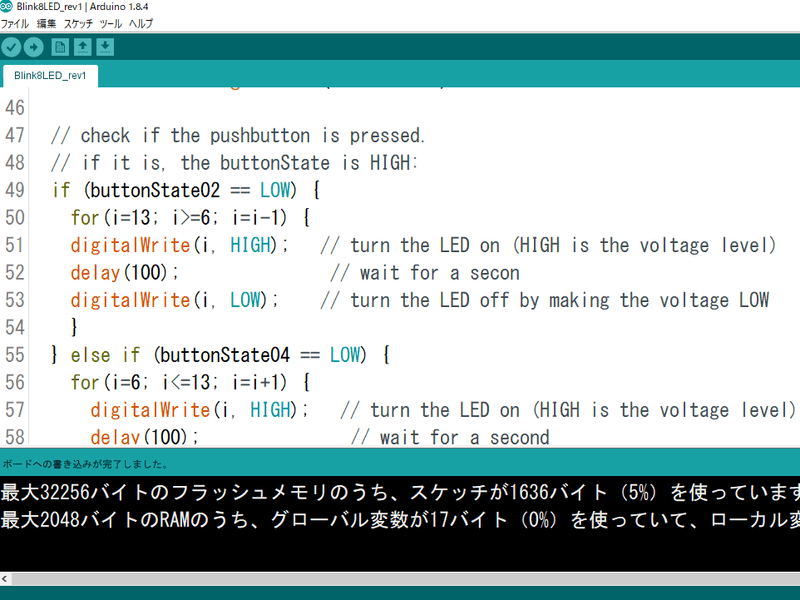Viewport: 800px width, 600px height.
Task: Click the console flash memory output line
Action: point(400,492)
